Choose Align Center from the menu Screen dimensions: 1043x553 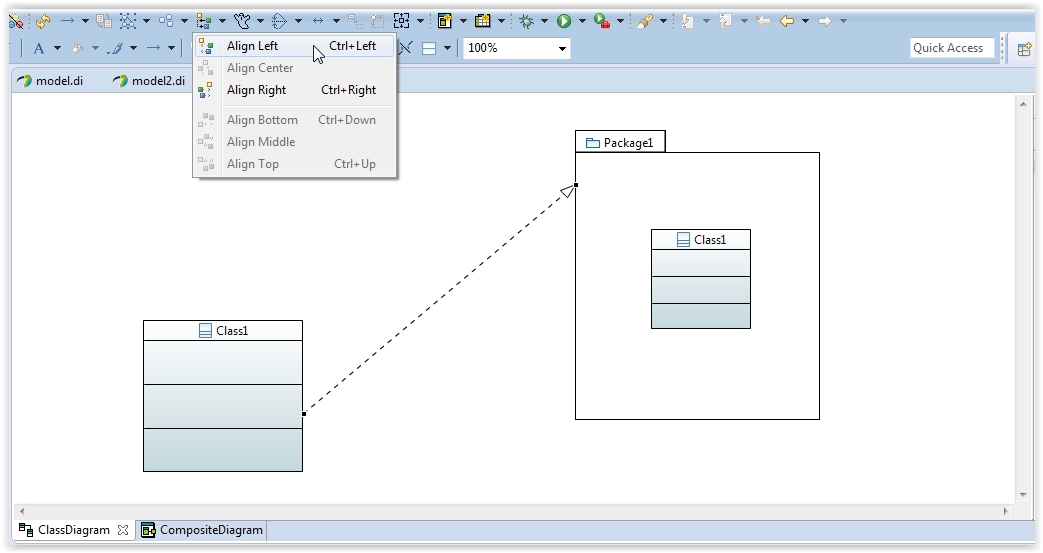[x=295, y=68]
